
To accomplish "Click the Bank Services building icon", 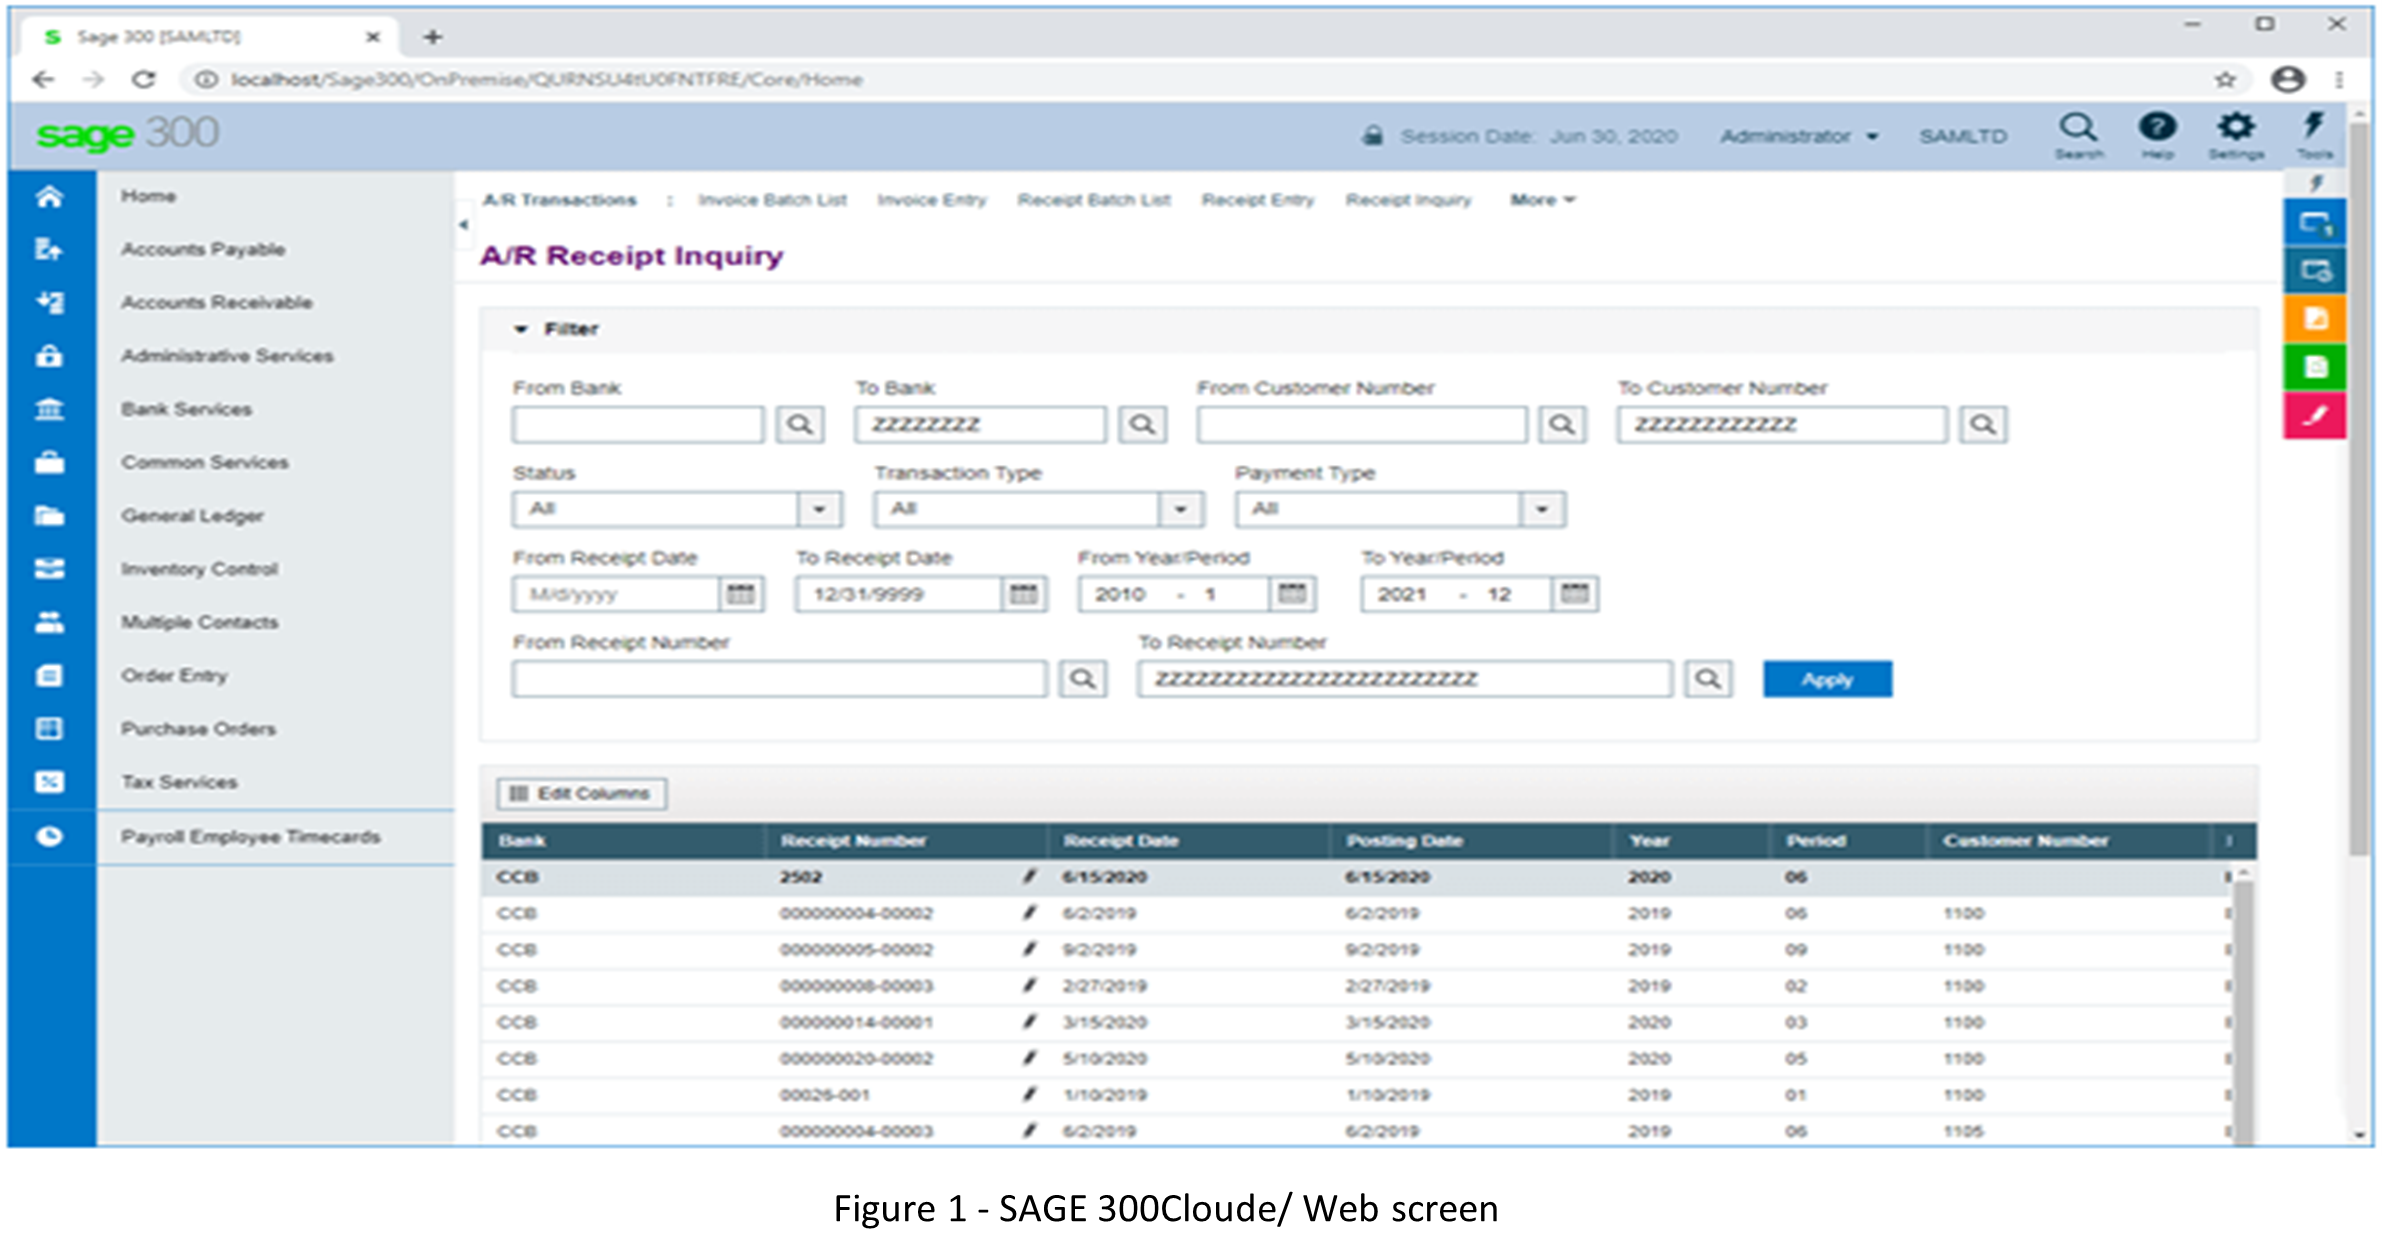I will click(49, 409).
